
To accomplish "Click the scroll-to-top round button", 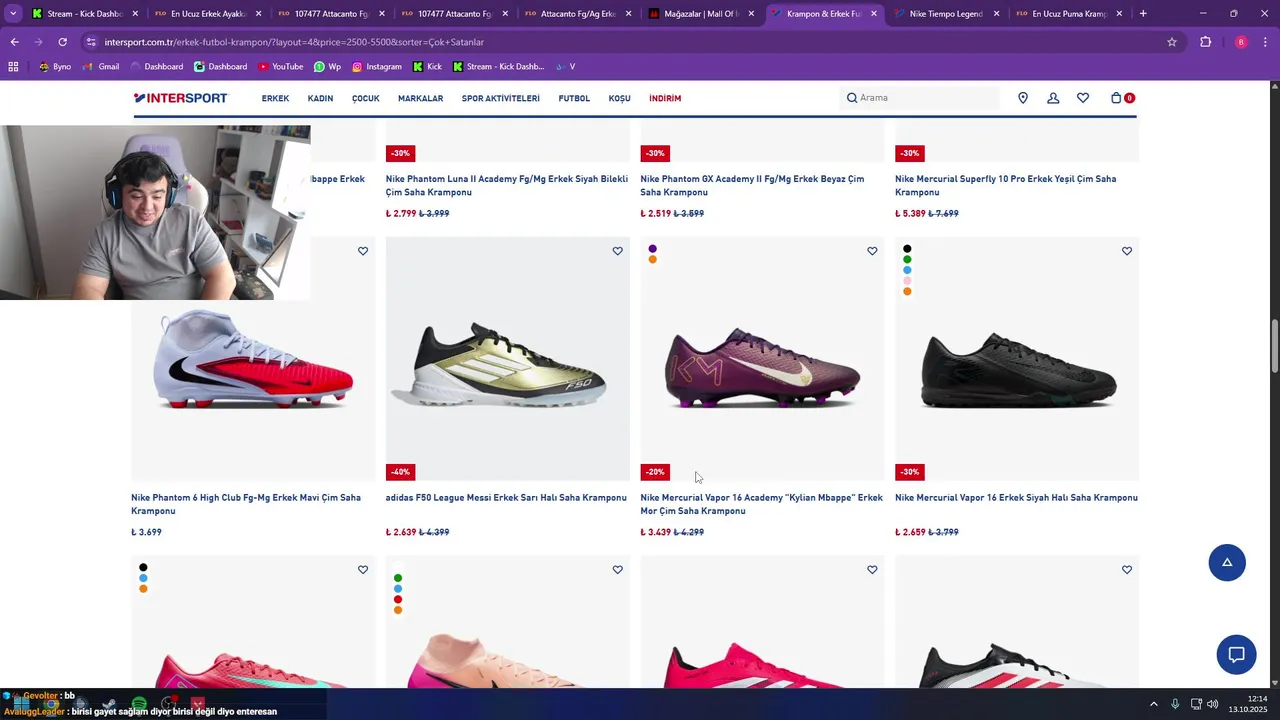I will 1227,563.
